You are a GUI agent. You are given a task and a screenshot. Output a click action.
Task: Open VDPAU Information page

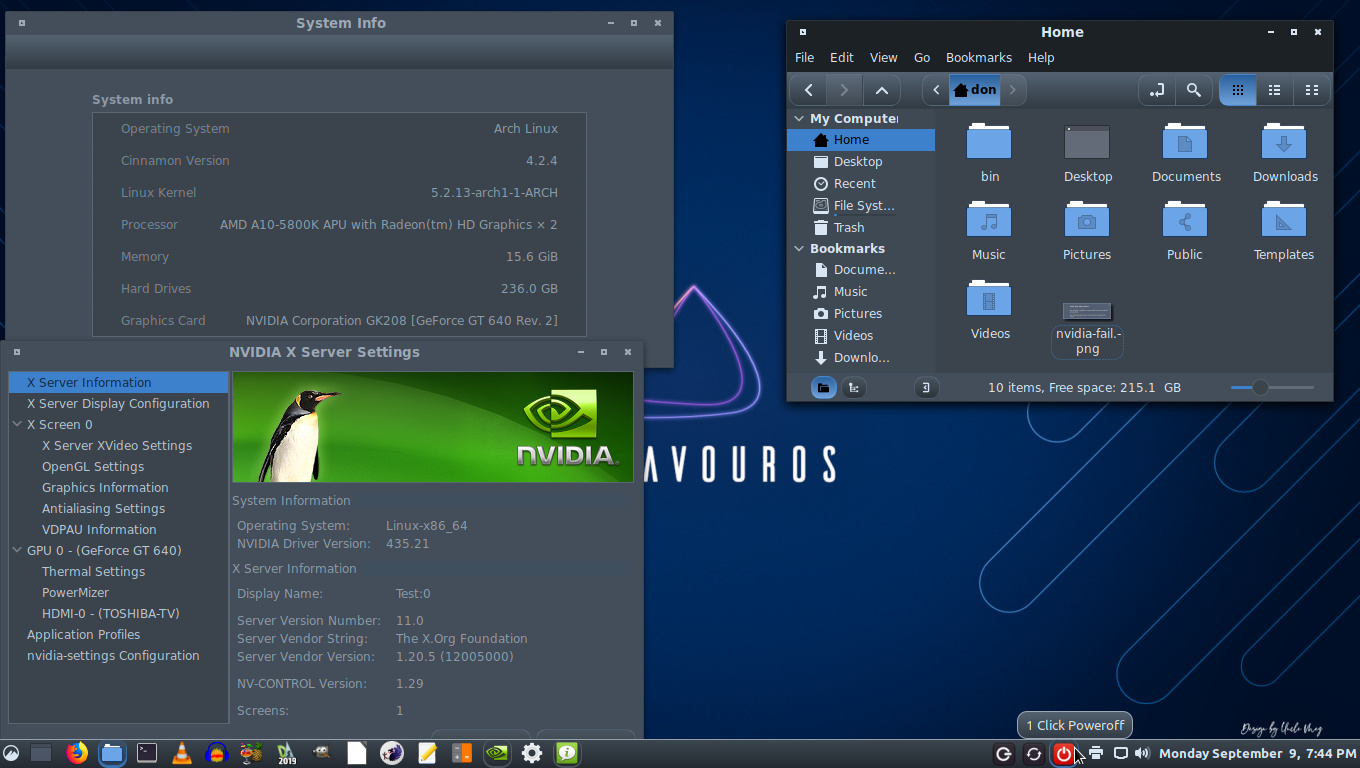pyautogui.click(x=99, y=530)
